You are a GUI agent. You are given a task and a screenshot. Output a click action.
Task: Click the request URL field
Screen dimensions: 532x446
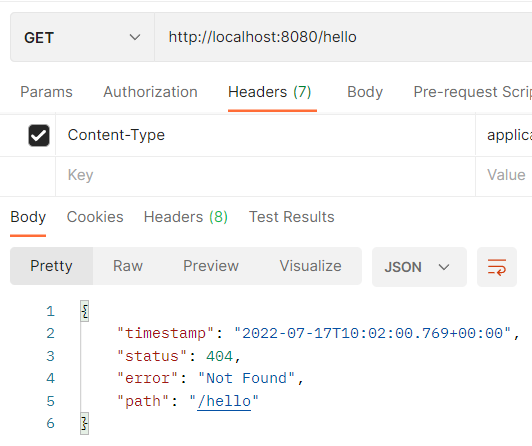tap(343, 37)
